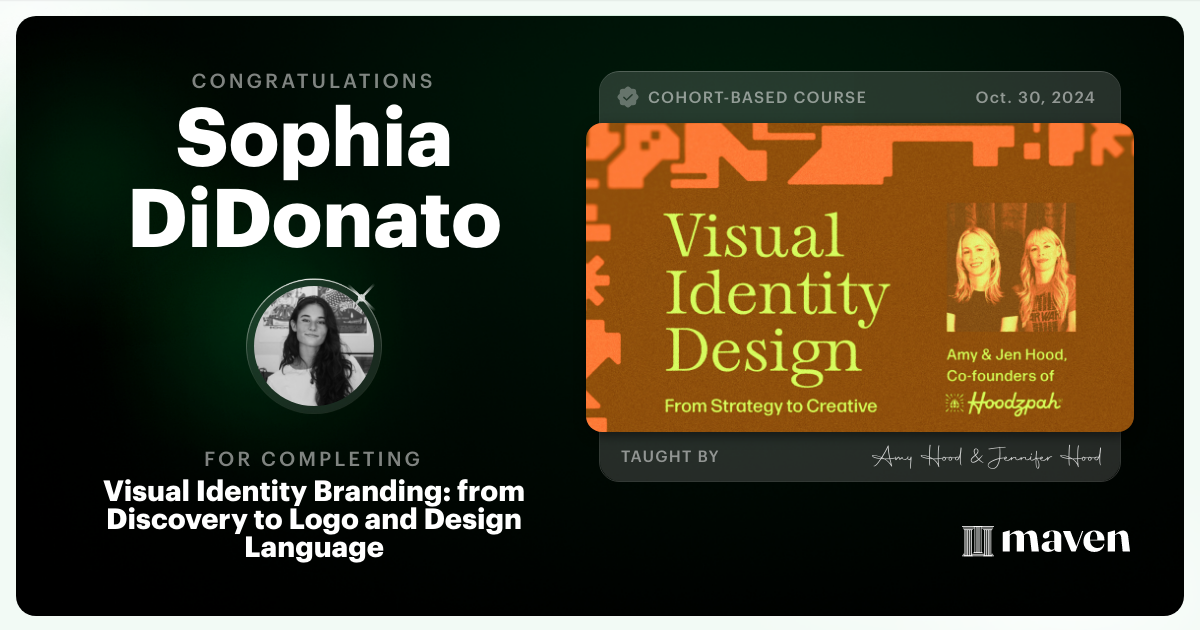Open the Visual Identity Design course artwork

[x=858, y=277]
